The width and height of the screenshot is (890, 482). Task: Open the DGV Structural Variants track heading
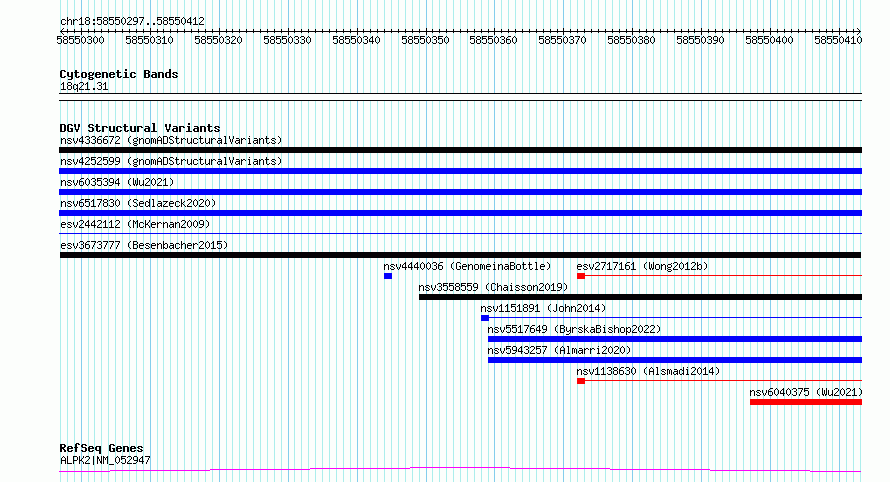[140, 128]
